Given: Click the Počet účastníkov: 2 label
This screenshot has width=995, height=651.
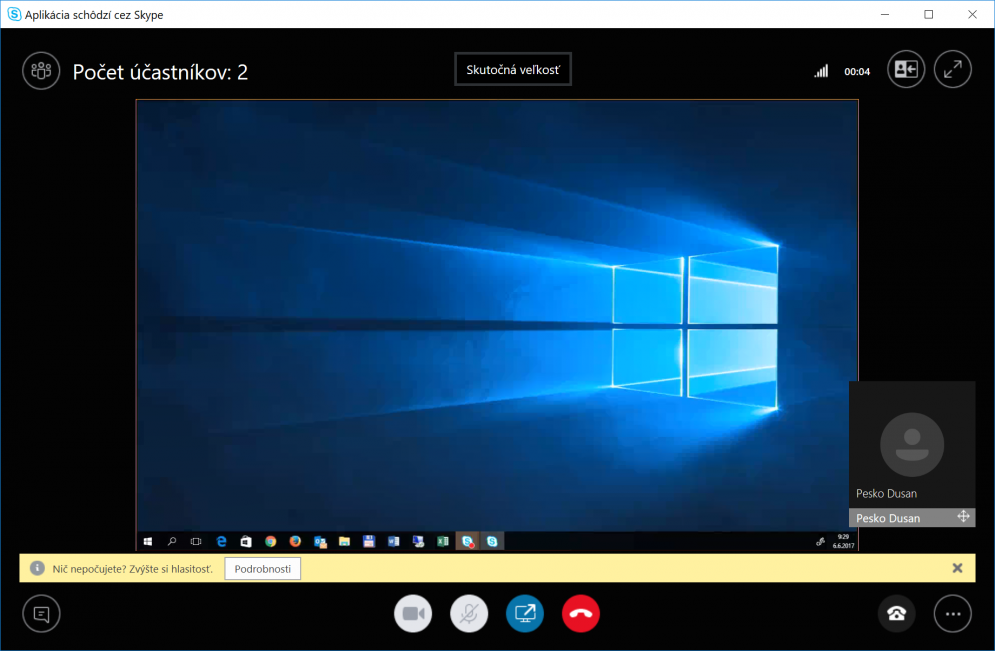Looking at the screenshot, I should click(x=160, y=72).
